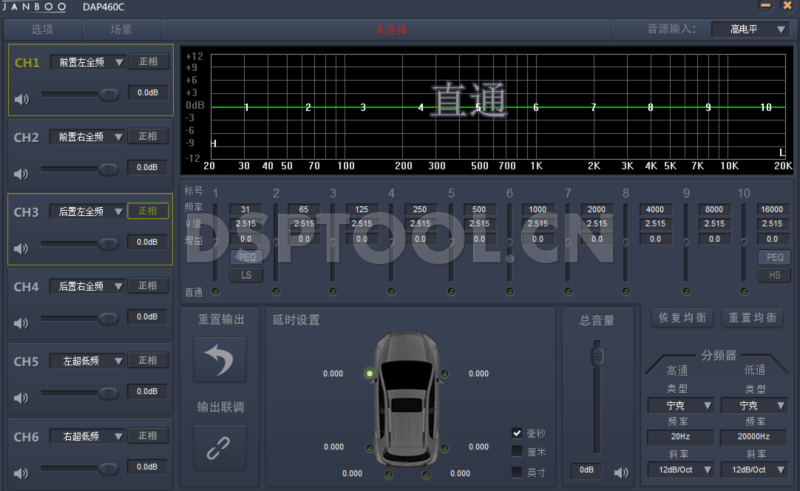The width and height of the screenshot is (800, 491).
Task: Check the 厘米 (centimeters) delay unit box
Action: (517, 451)
